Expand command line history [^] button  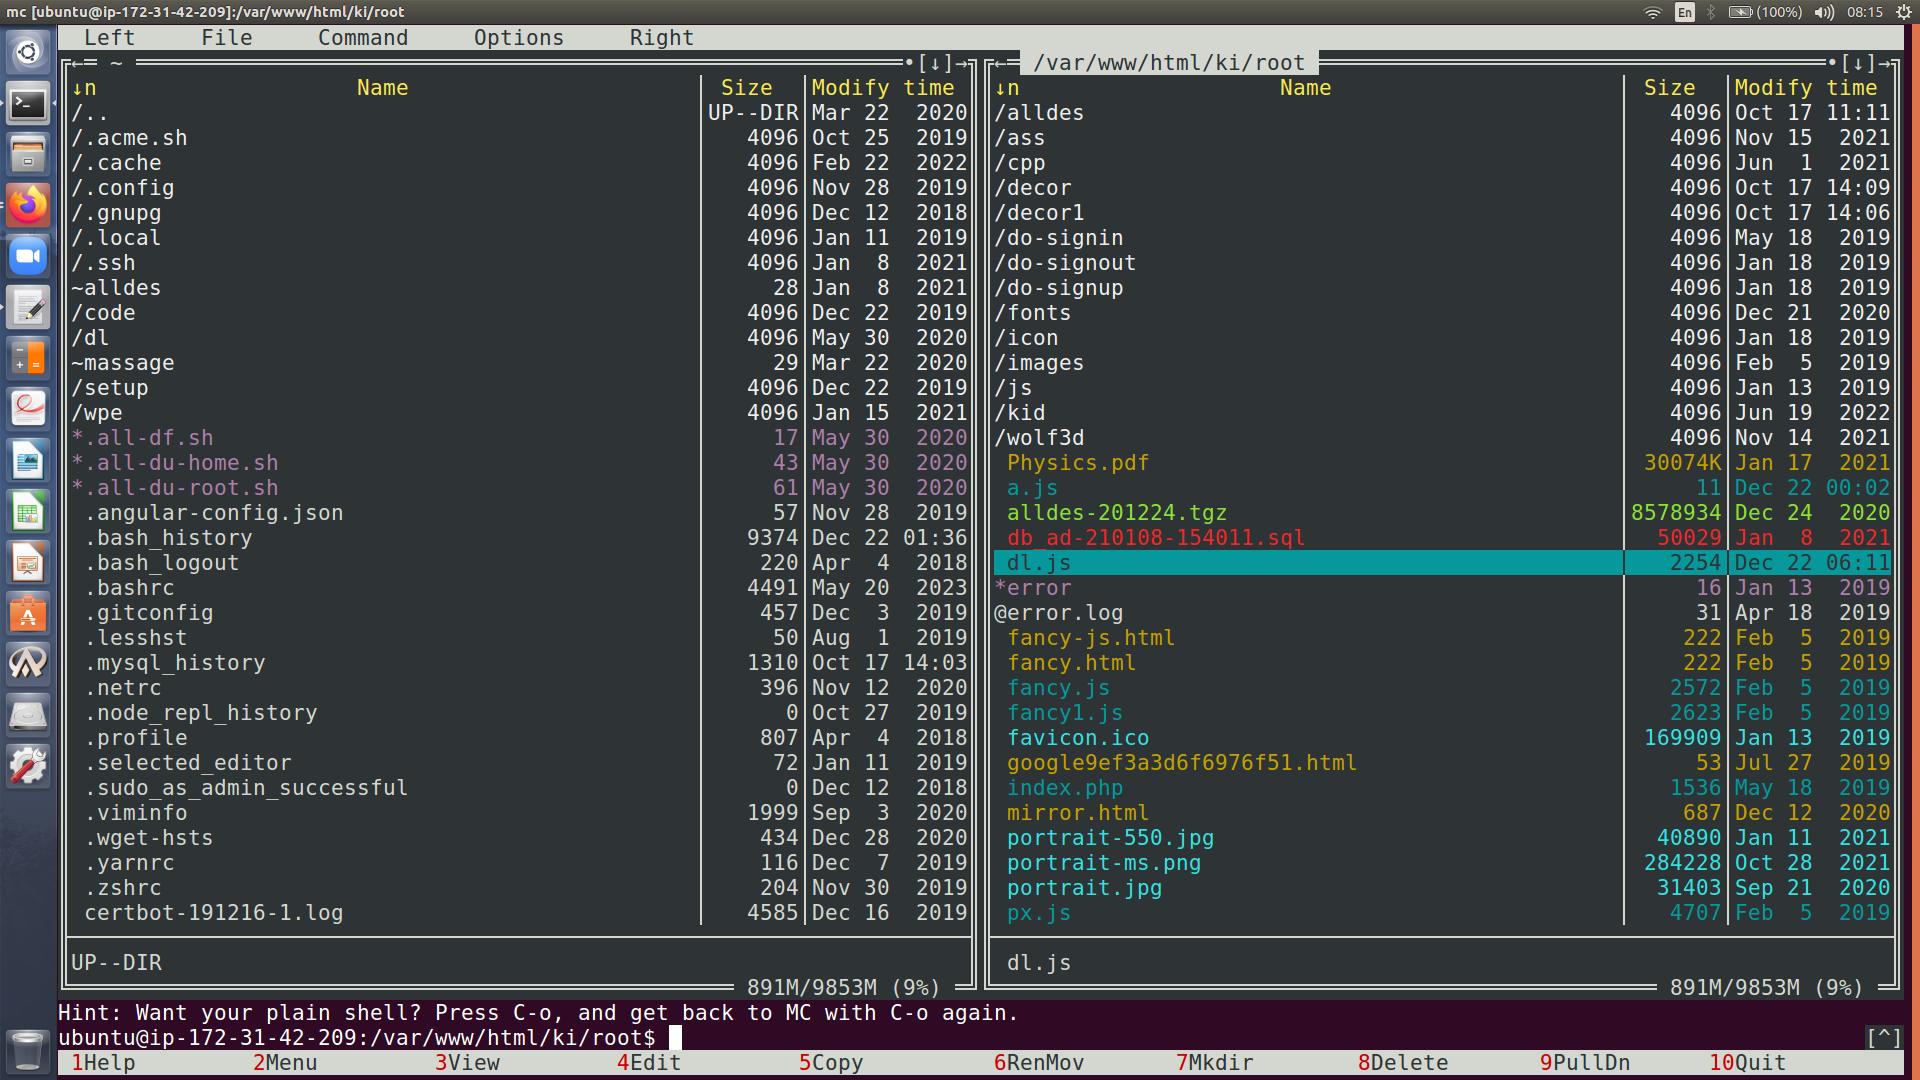click(1883, 1037)
